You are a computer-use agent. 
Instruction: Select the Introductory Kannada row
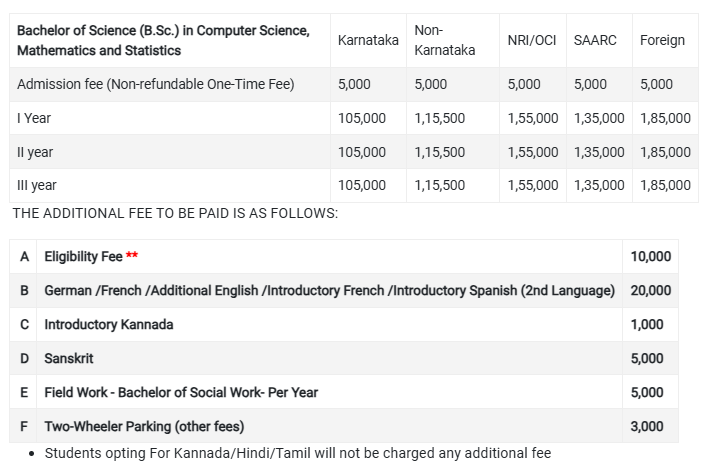pyautogui.click(x=344, y=325)
